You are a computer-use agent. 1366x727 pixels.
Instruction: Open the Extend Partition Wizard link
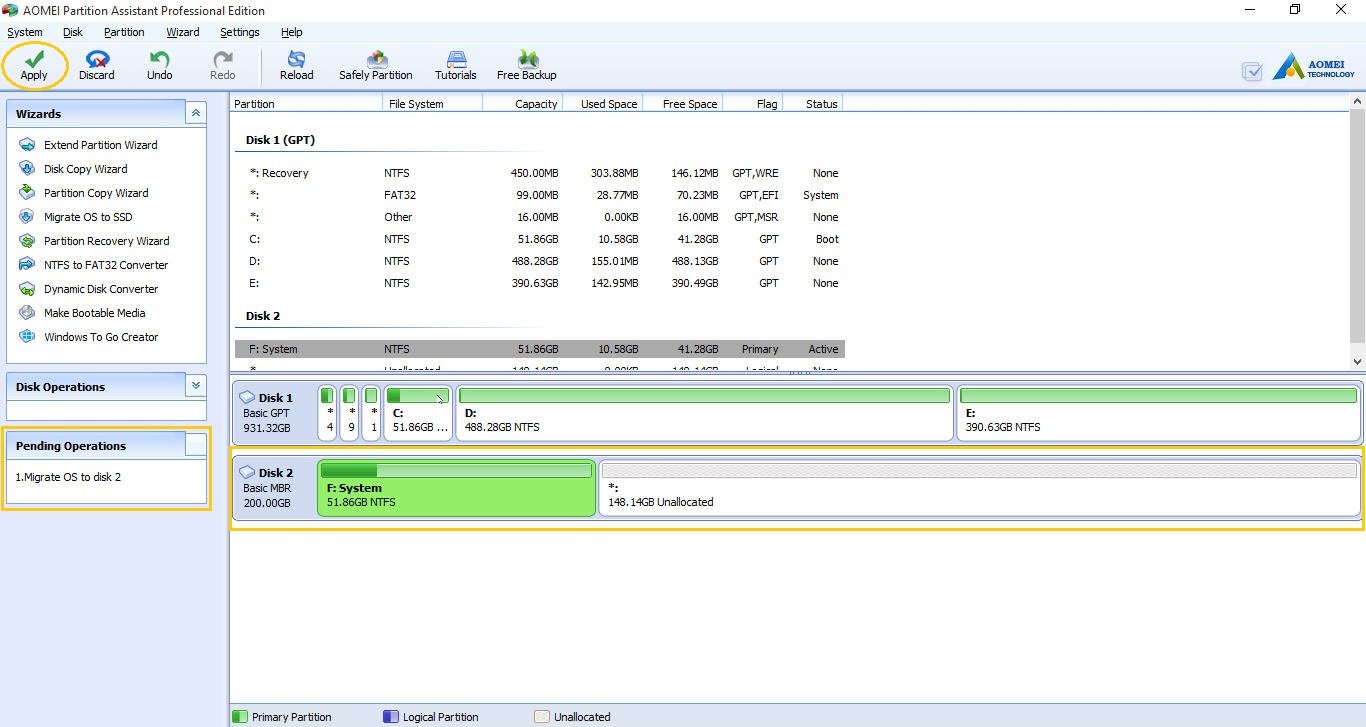[x=100, y=145]
